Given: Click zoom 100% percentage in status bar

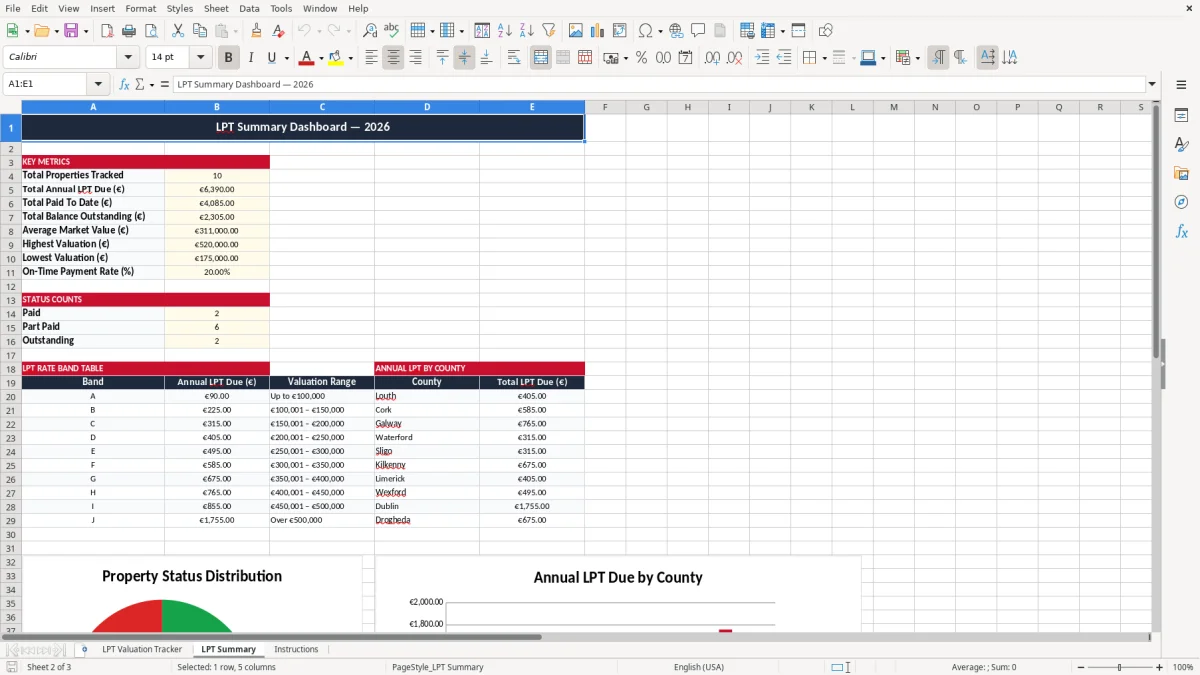Looking at the screenshot, I should (1183, 667).
